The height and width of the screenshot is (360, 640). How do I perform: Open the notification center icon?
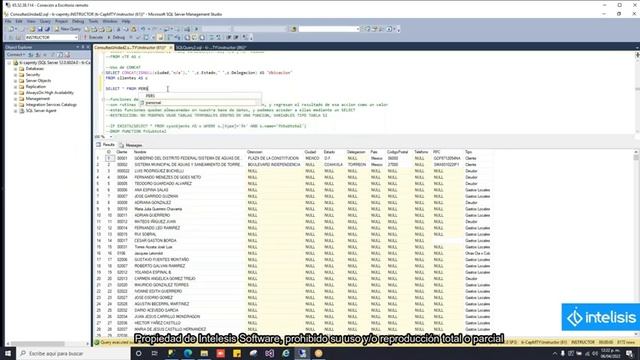pyautogui.click(x=630, y=353)
